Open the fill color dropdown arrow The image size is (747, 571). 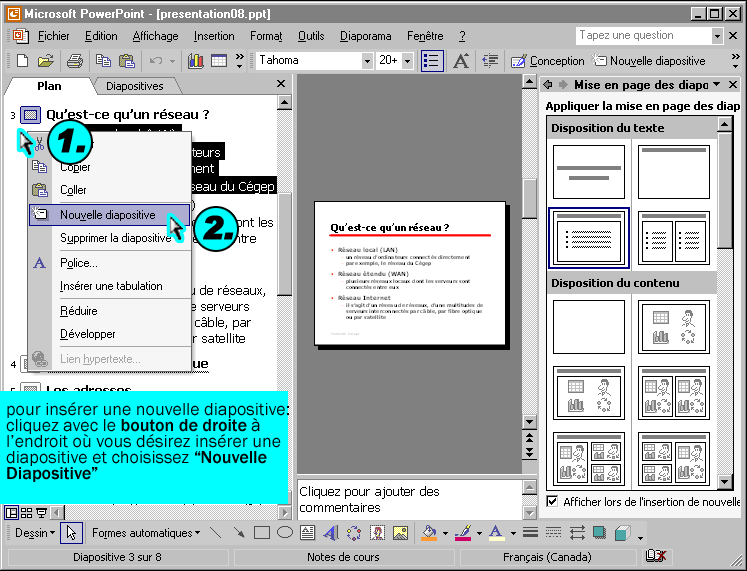pyautogui.click(x=445, y=533)
